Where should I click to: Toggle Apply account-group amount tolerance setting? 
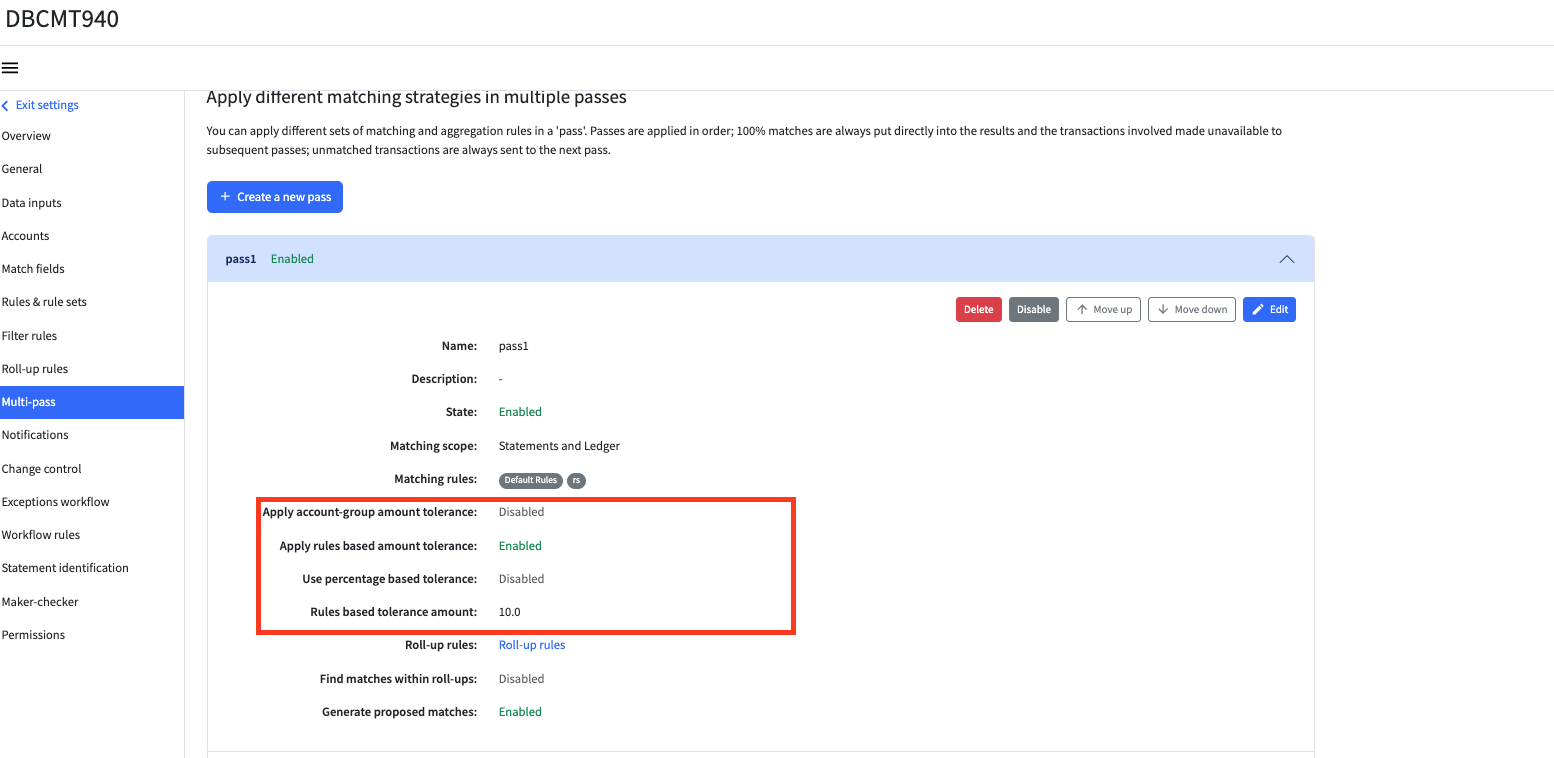click(x=521, y=511)
